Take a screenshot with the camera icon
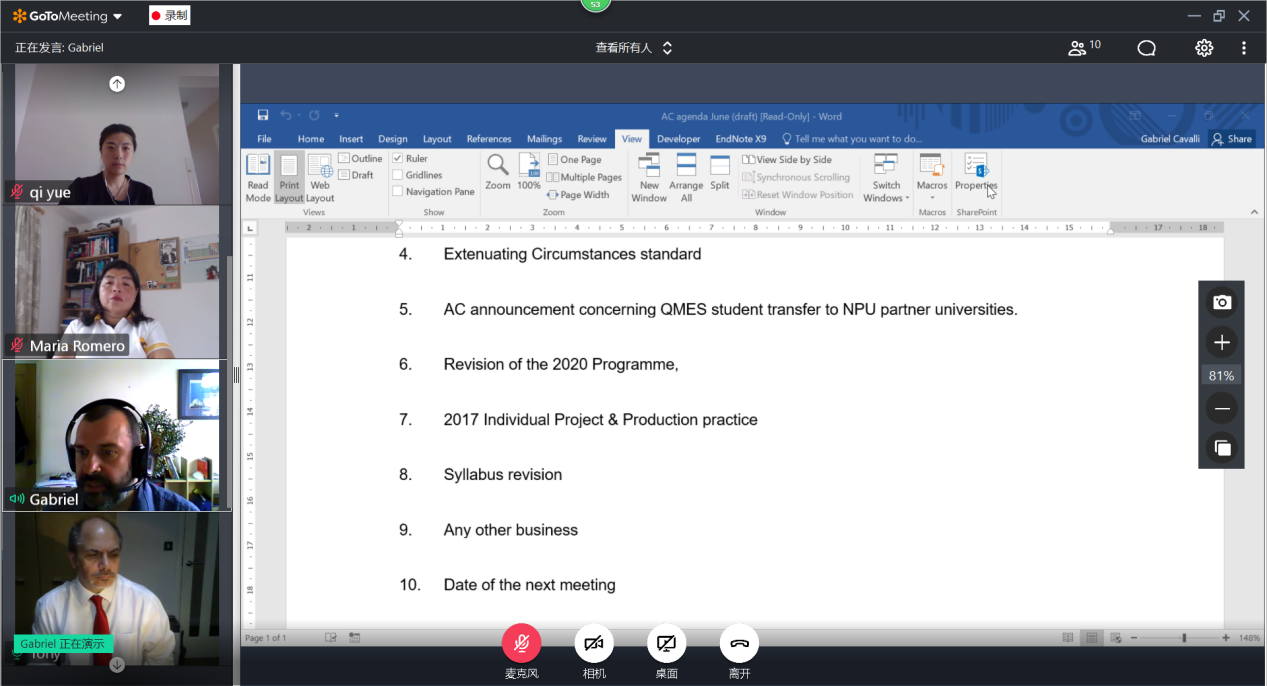Viewport: 1267px width, 686px height. (1221, 303)
